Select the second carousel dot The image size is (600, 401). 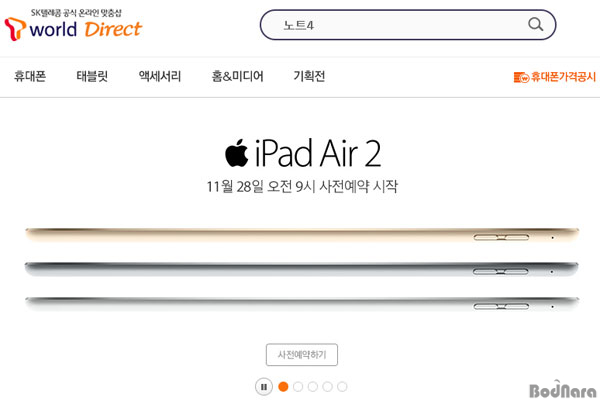(298, 386)
